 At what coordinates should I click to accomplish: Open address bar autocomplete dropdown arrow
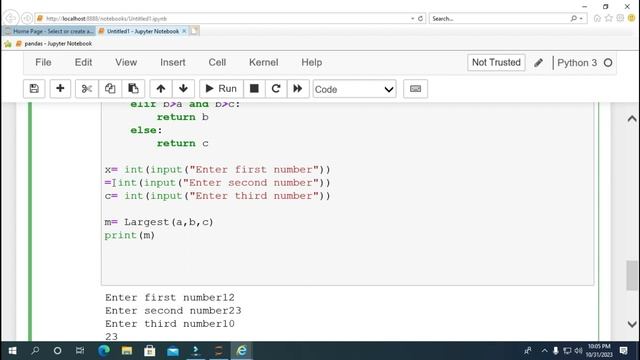click(x=412, y=18)
